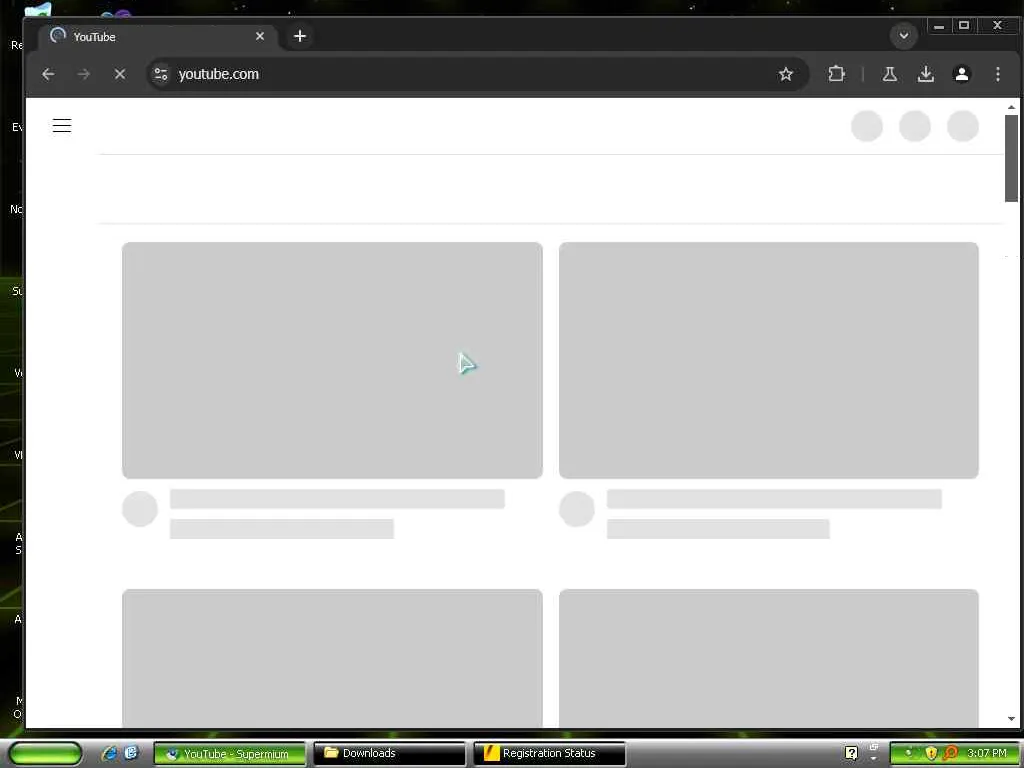Open the YouTube hamburger guide menu
This screenshot has width=1024, height=768.
[x=62, y=125]
